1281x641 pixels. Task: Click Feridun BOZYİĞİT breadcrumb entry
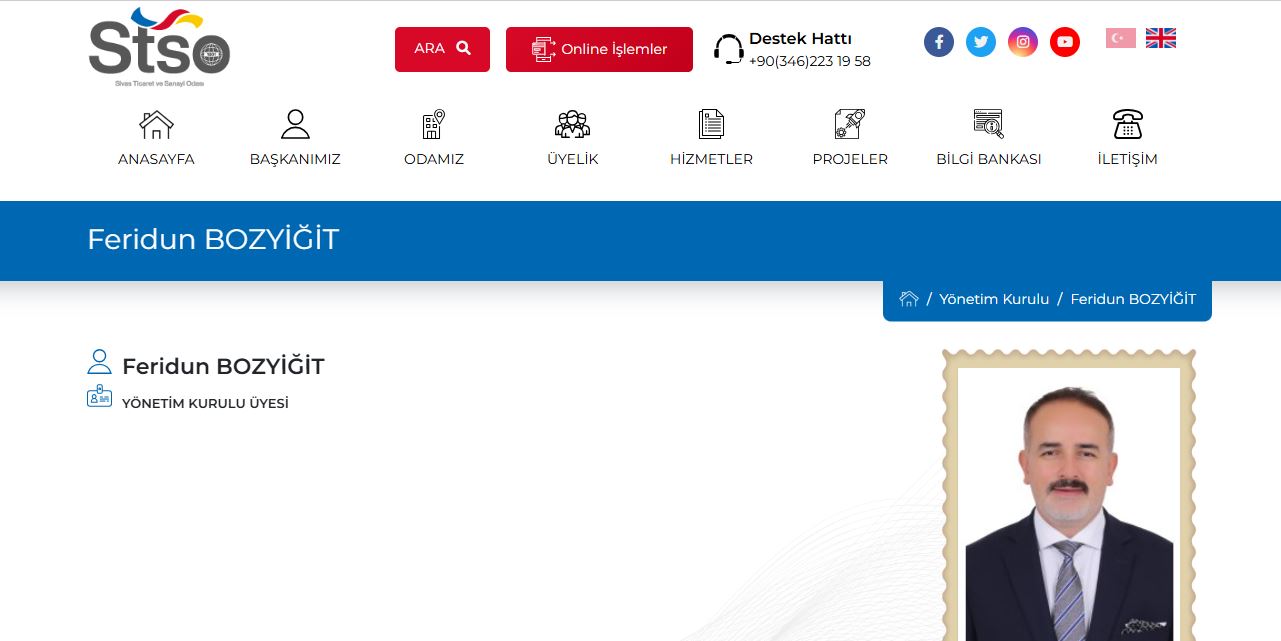point(1133,299)
